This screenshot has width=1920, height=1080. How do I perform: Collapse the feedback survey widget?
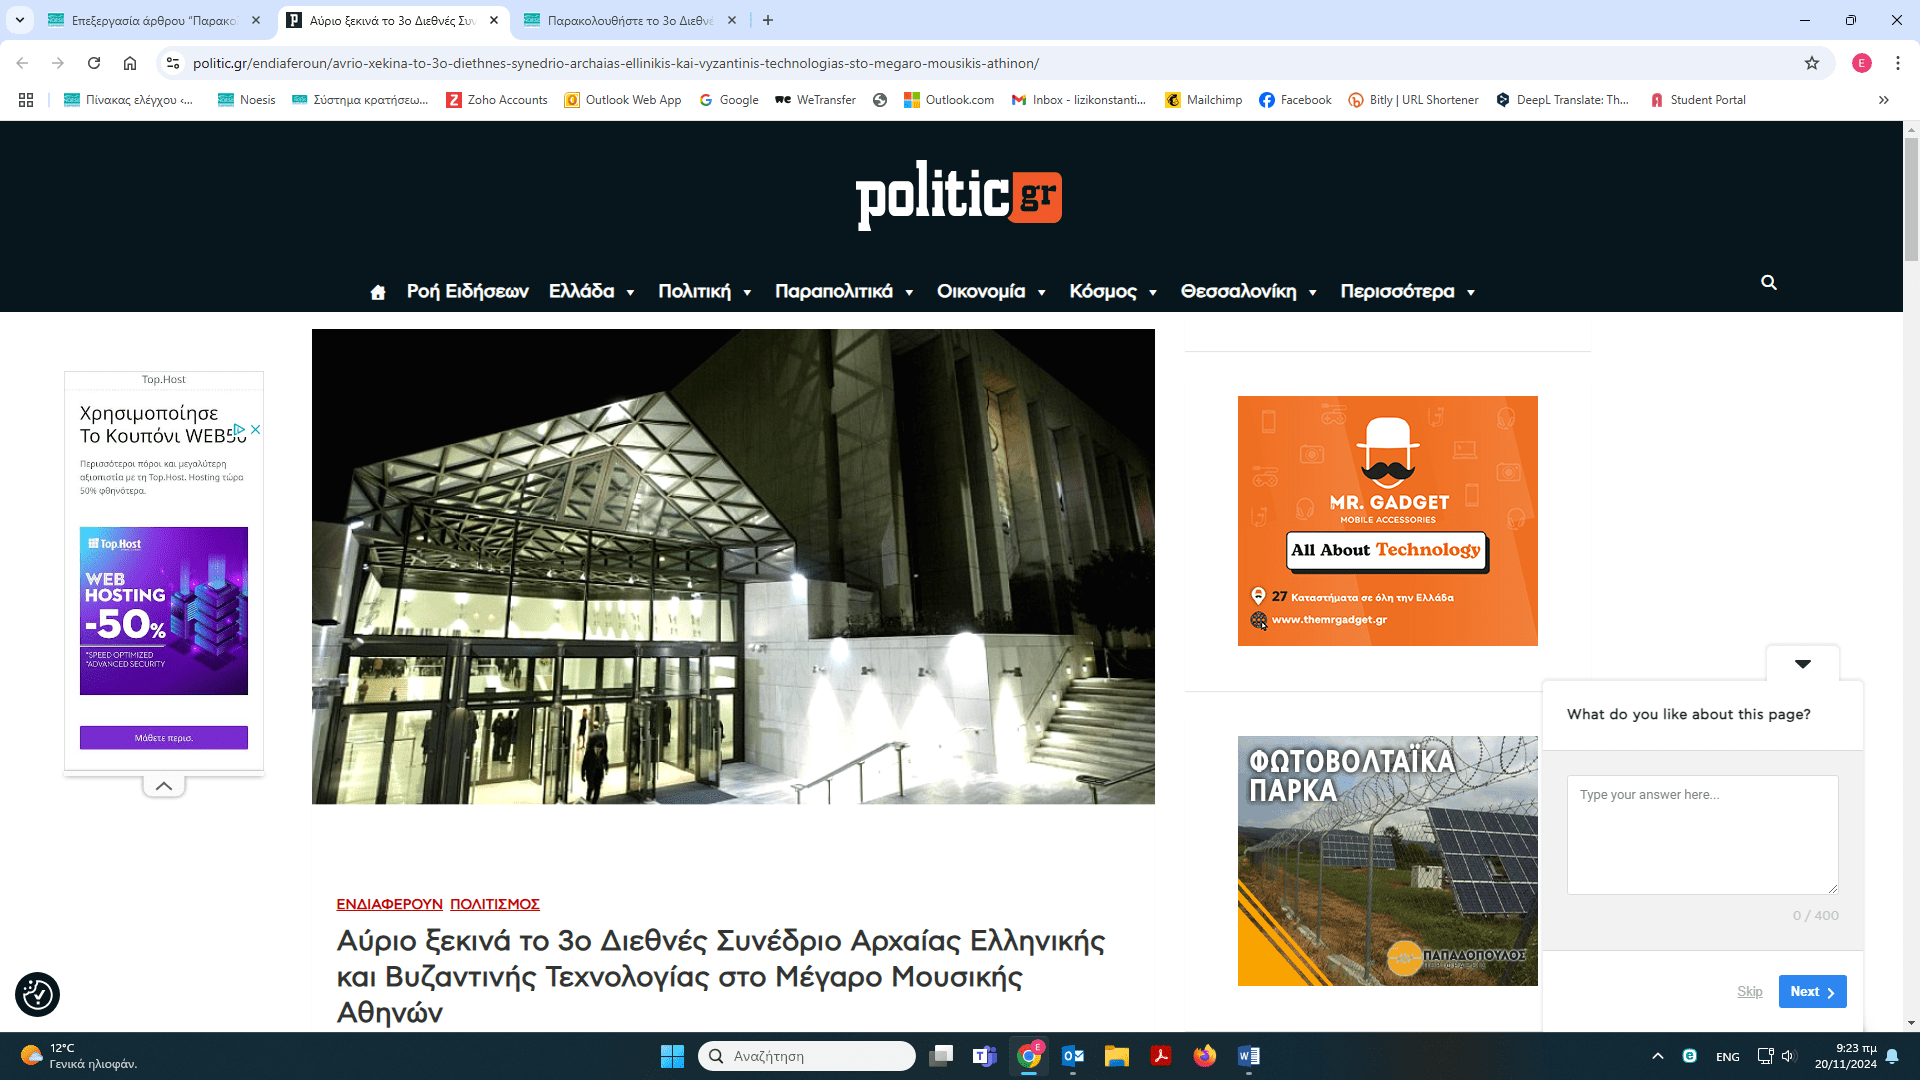pyautogui.click(x=1802, y=664)
